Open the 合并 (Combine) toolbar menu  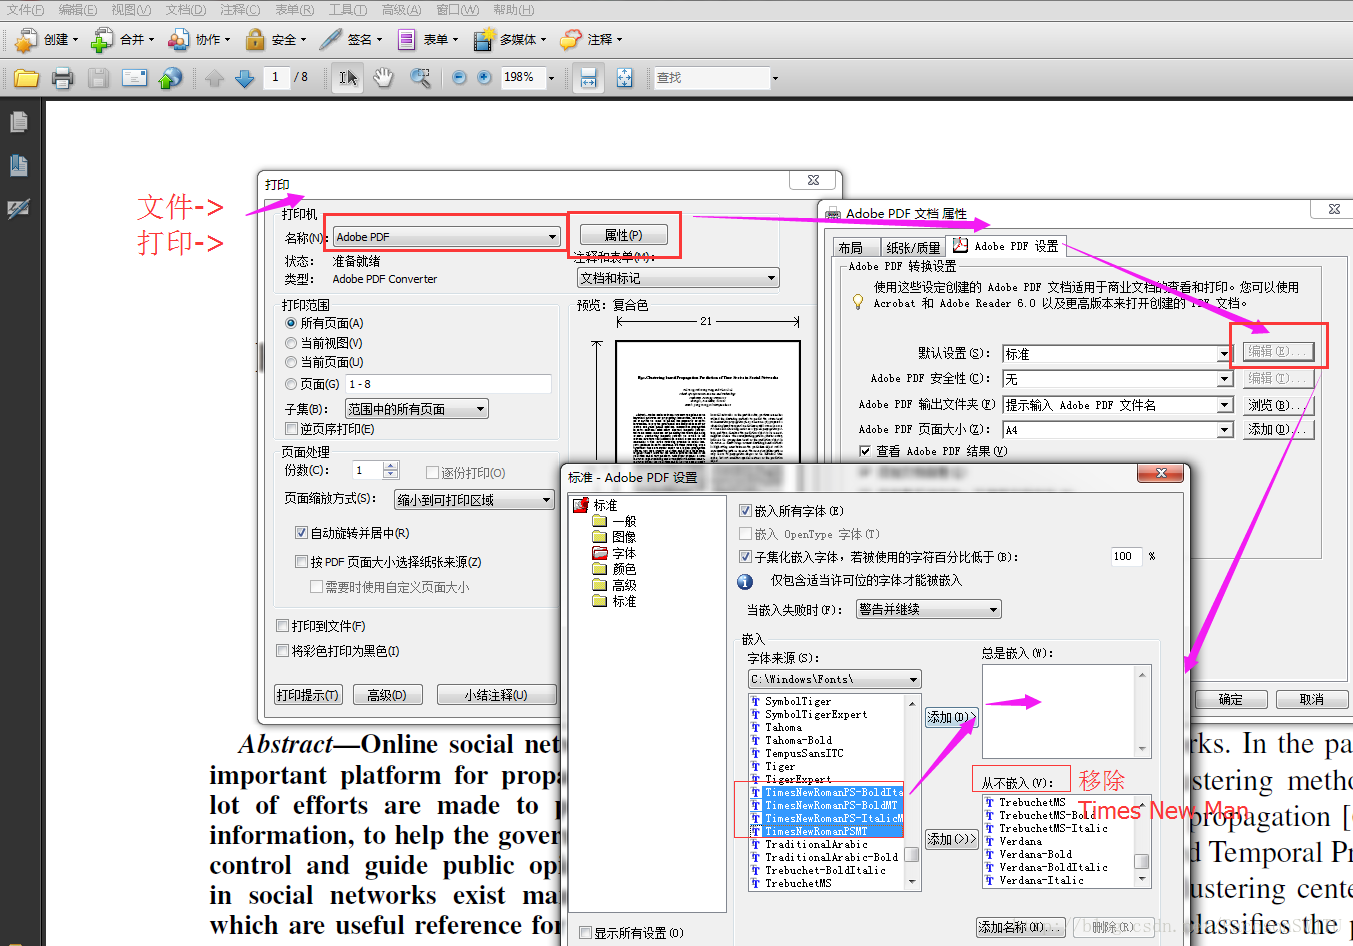[123, 40]
